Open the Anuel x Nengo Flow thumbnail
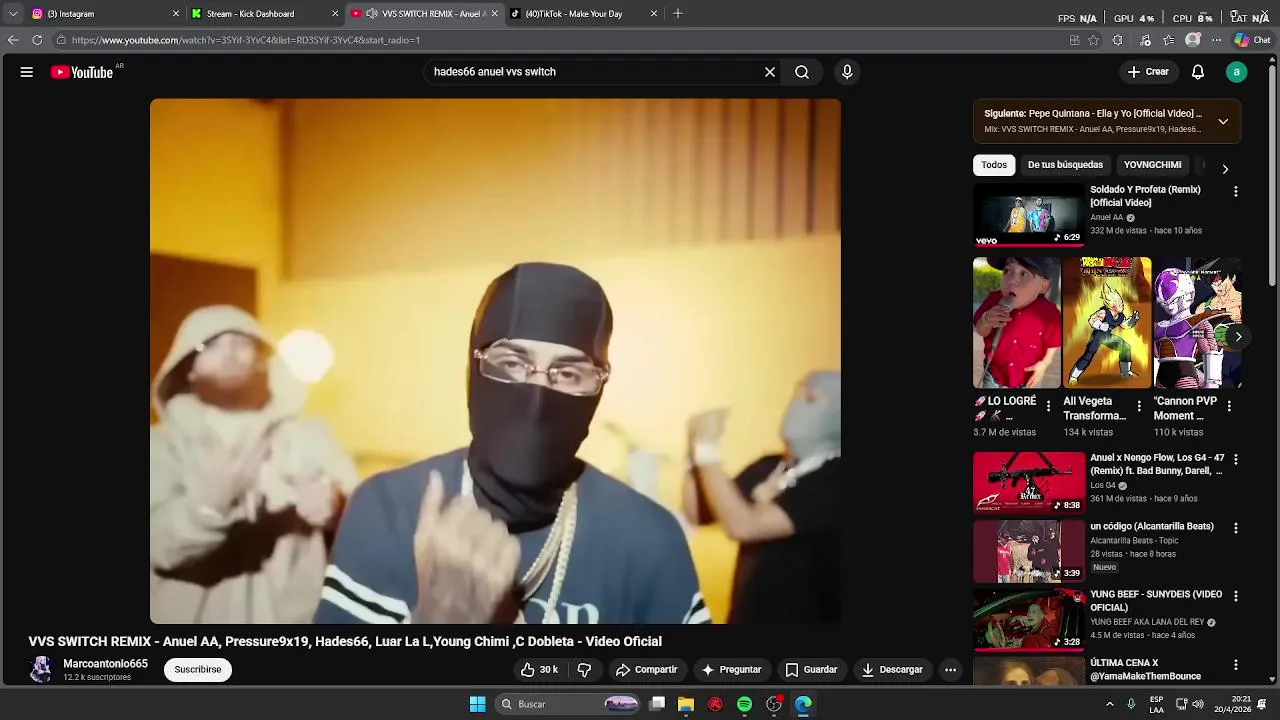 point(1029,482)
